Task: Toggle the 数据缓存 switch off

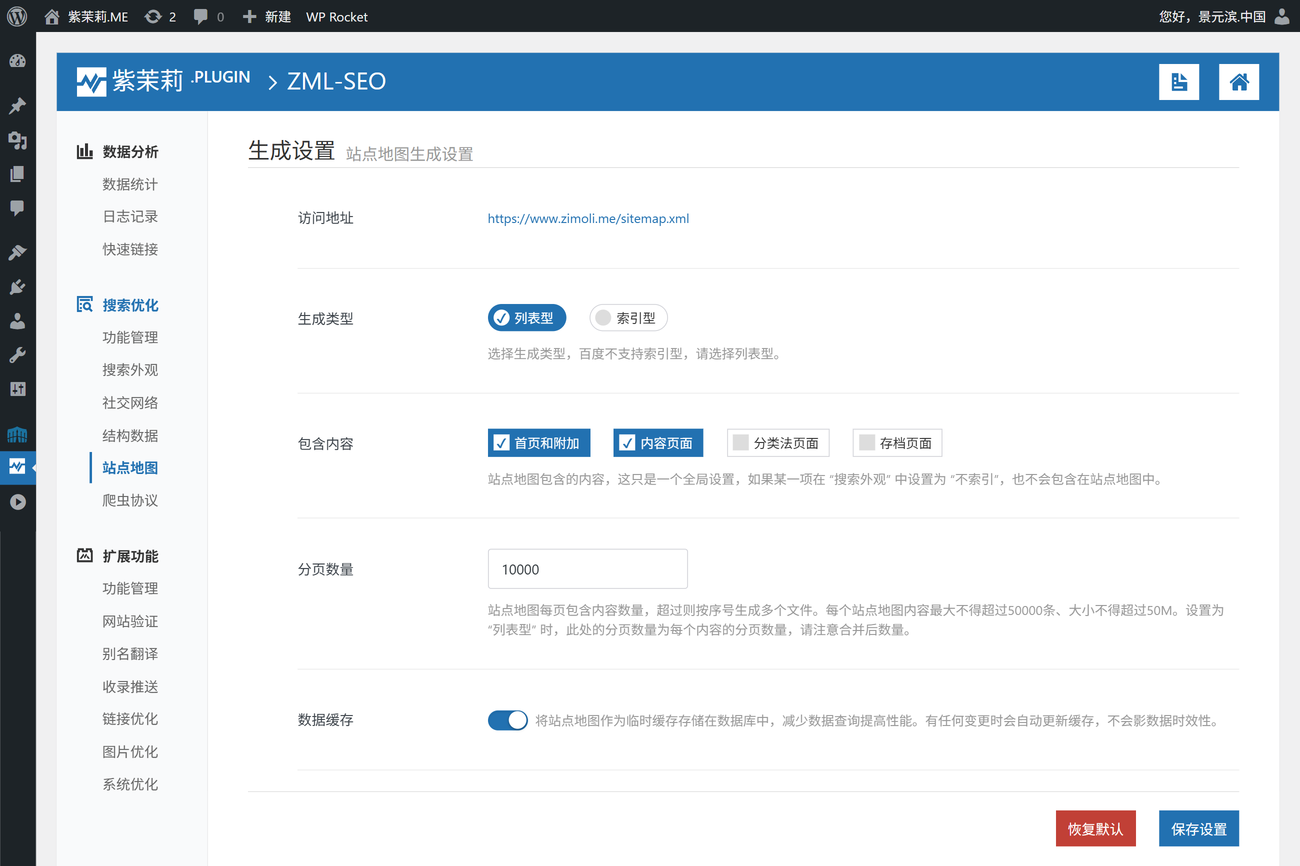Action: click(x=508, y=720)
